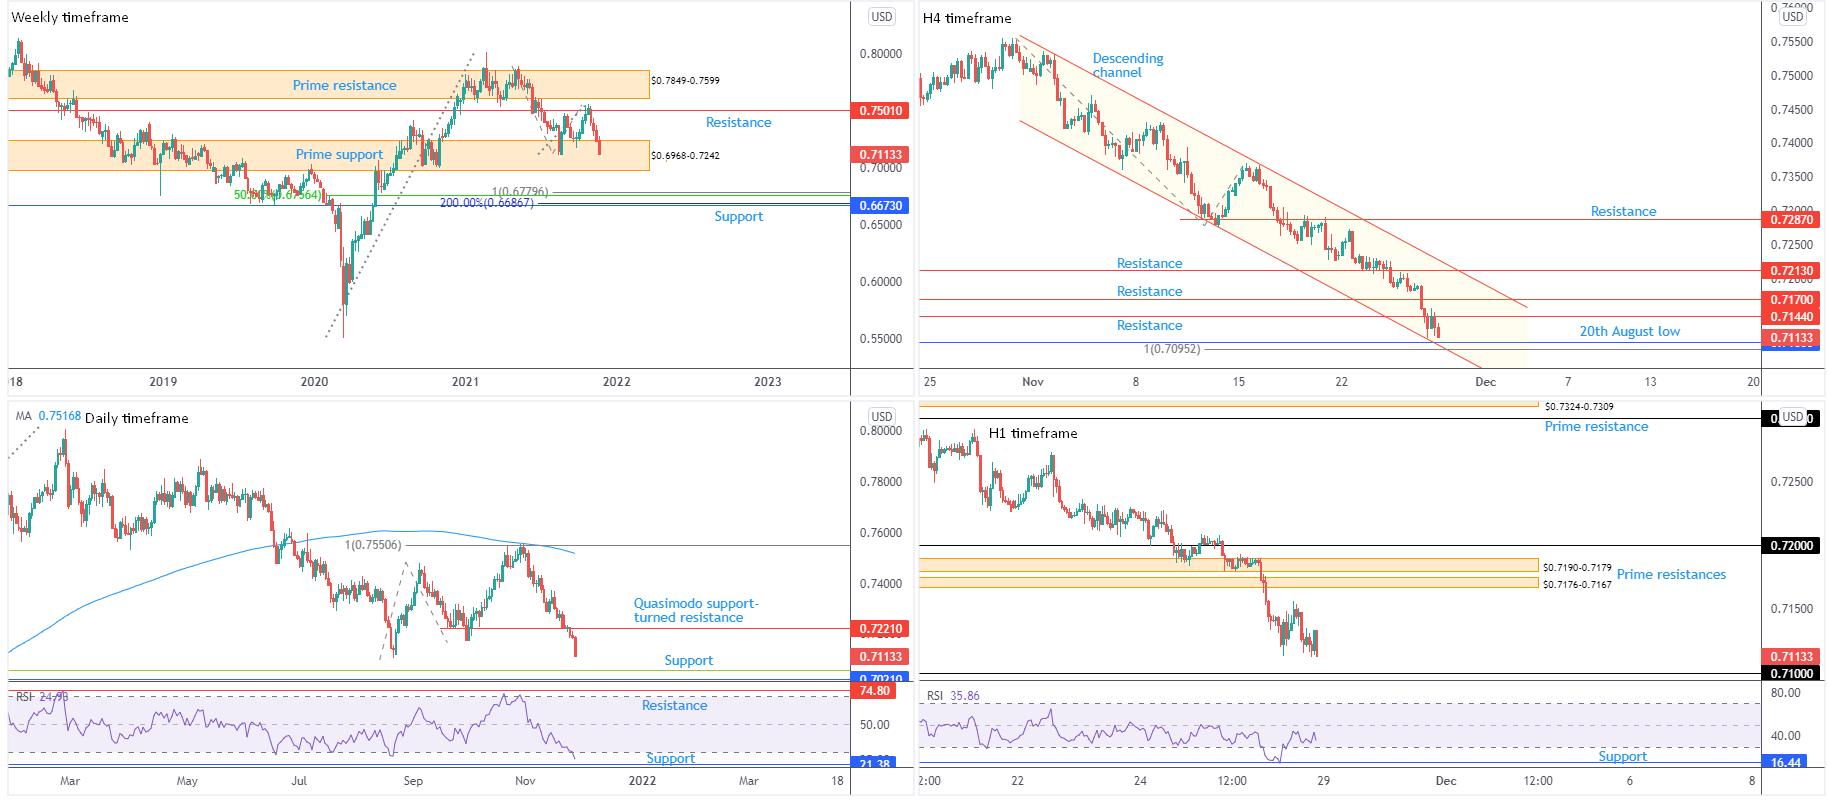Click the USD currency button on H1 chart

click(1793, 417)
